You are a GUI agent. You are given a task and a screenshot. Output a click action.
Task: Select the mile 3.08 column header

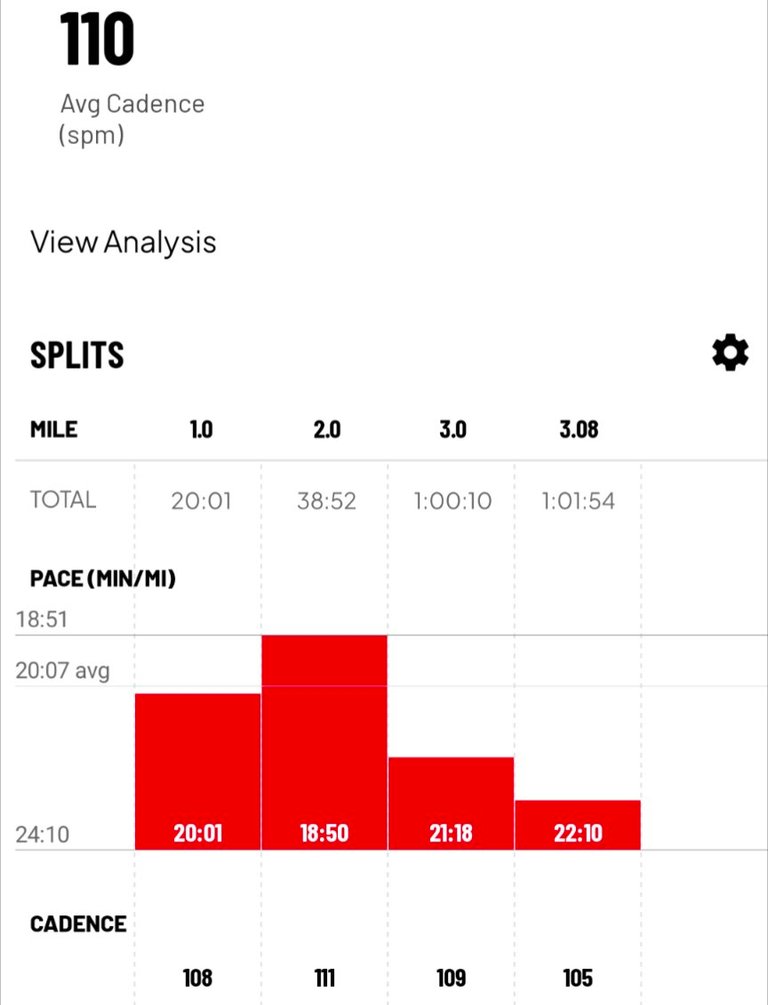click(579, 430)
